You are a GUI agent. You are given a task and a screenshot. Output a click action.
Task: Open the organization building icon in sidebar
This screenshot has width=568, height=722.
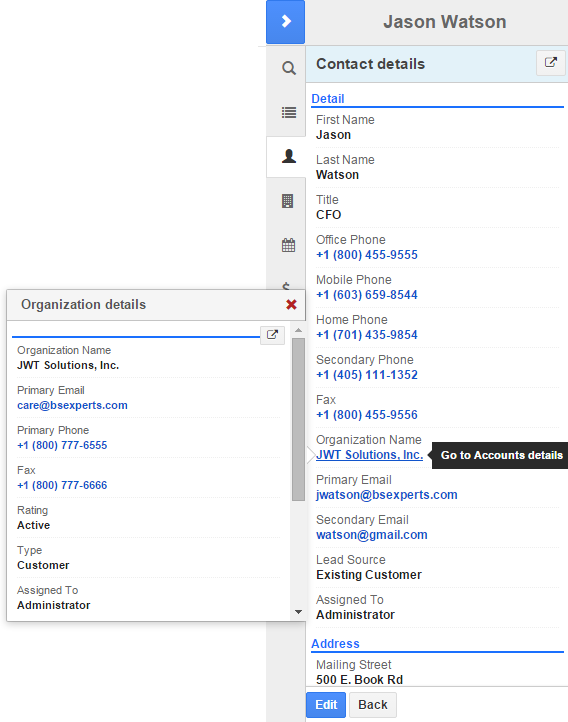pyautogui.click(x=288, y=201)
